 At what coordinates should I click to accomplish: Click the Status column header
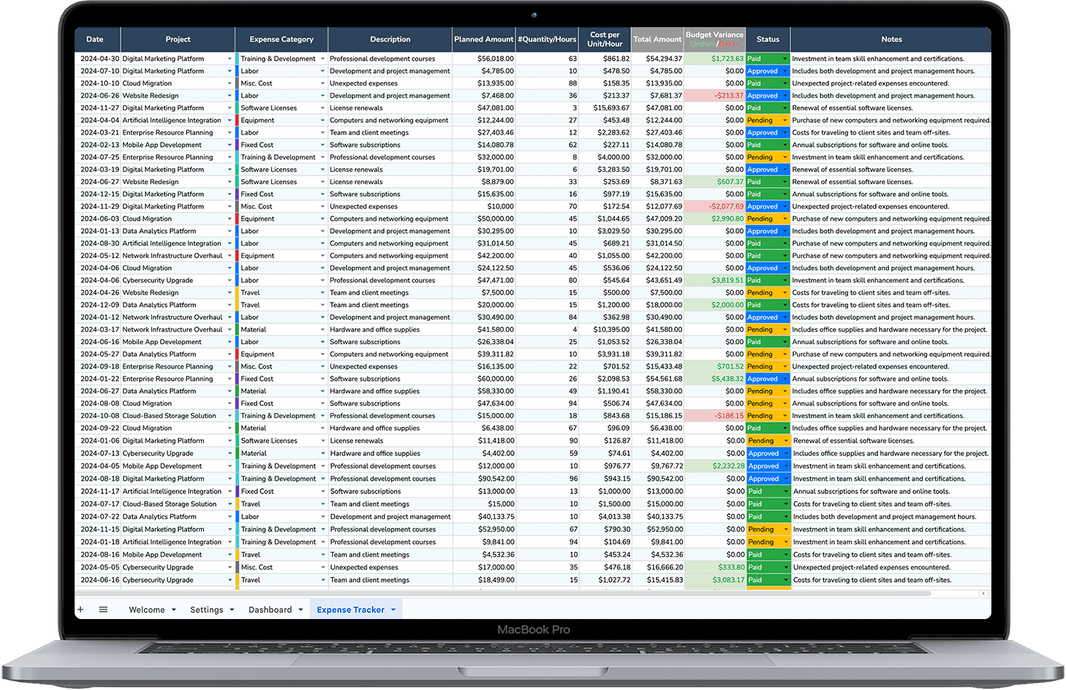pyautogui.click(x=768, y=39)
